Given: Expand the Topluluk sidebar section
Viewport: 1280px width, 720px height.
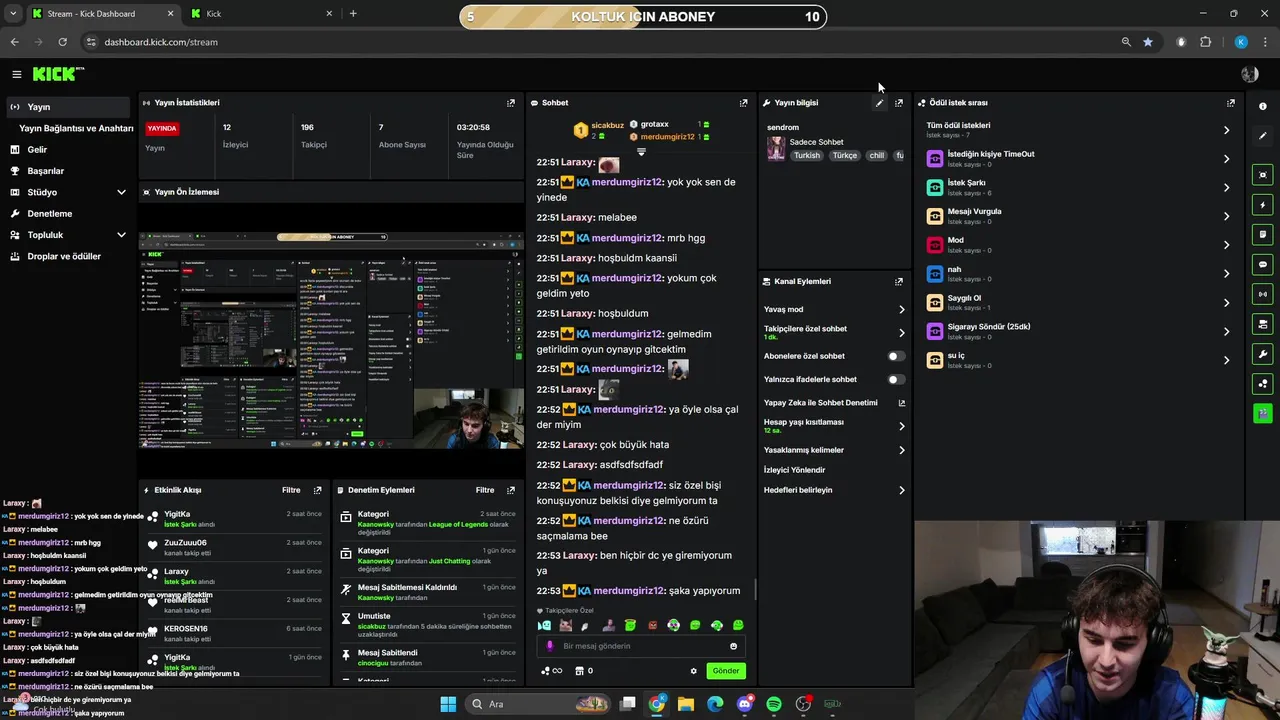Looking at the screenshot, I should click(66, 235).
